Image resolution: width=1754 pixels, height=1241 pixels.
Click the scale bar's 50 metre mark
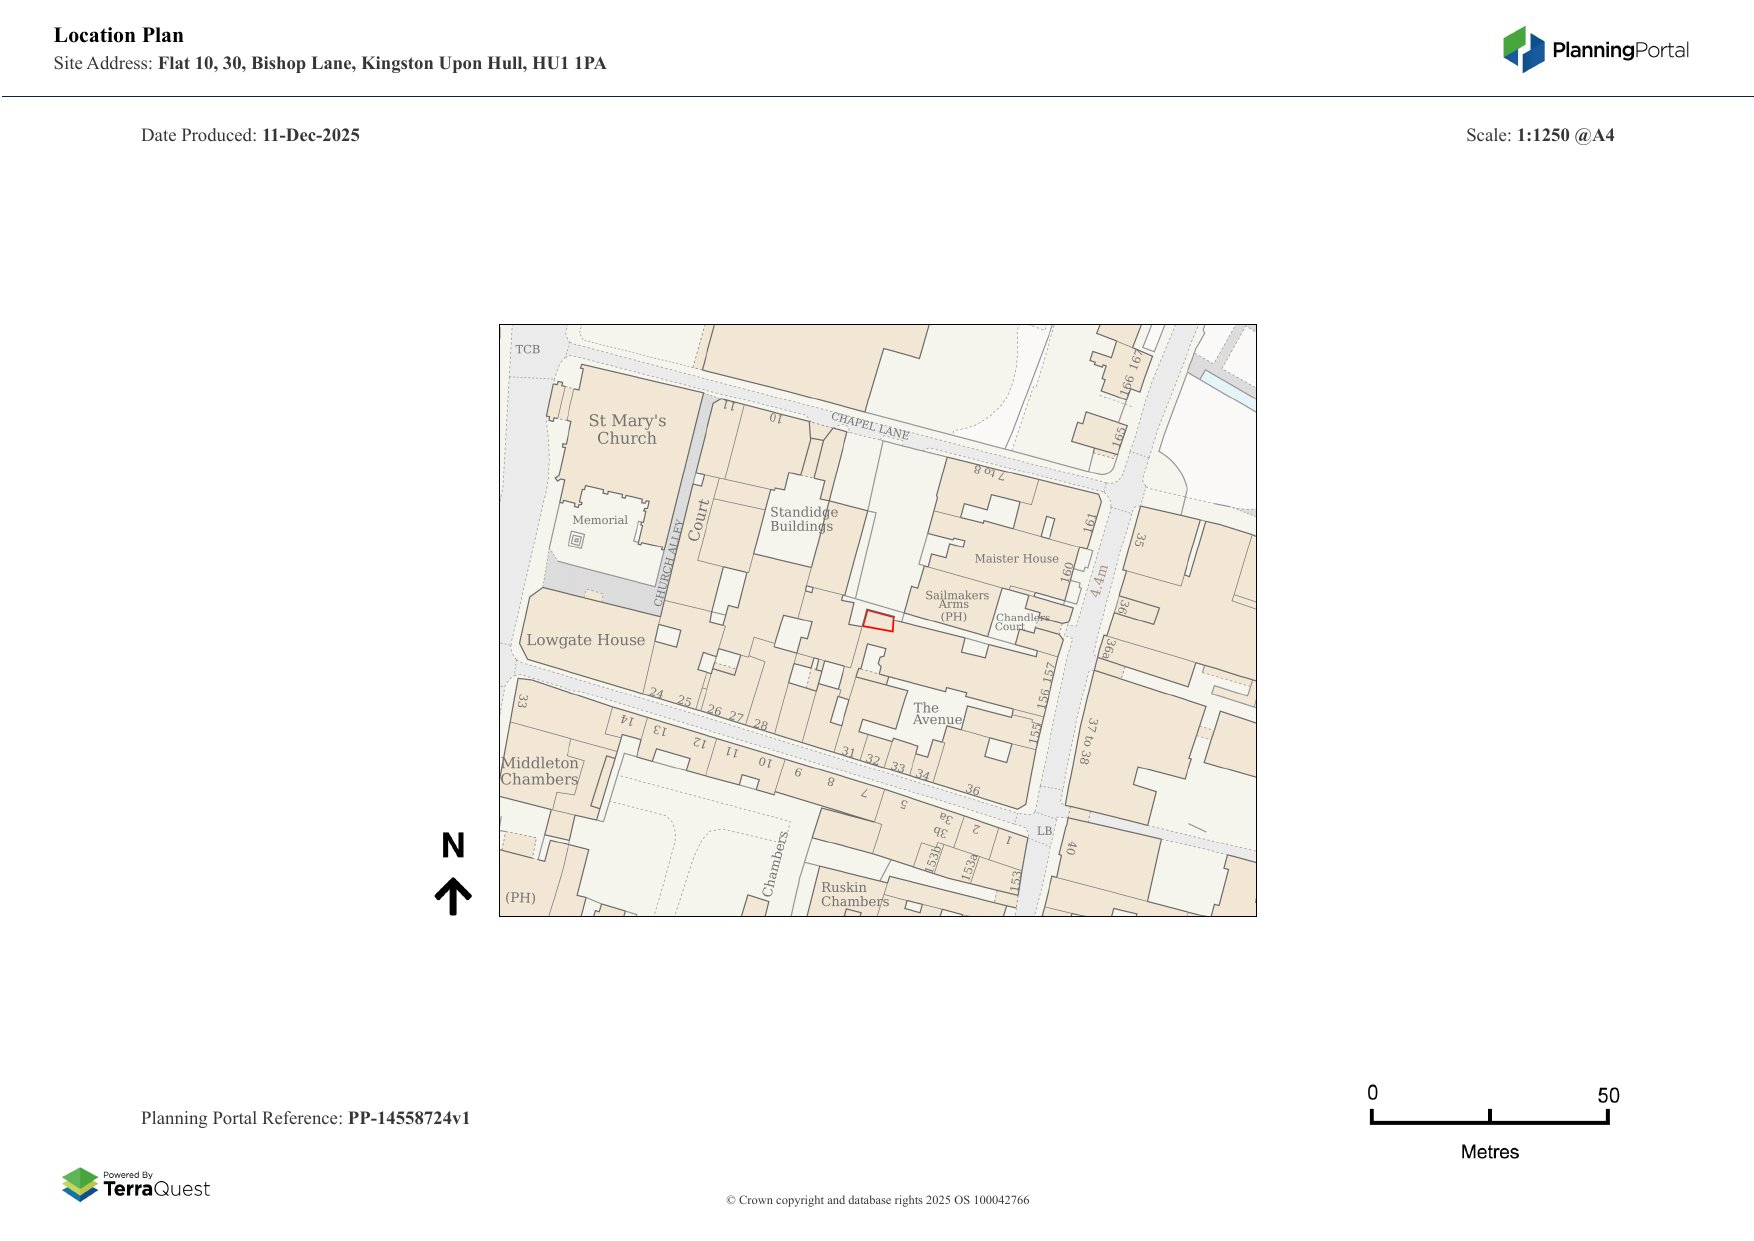coord(1607,1096)
